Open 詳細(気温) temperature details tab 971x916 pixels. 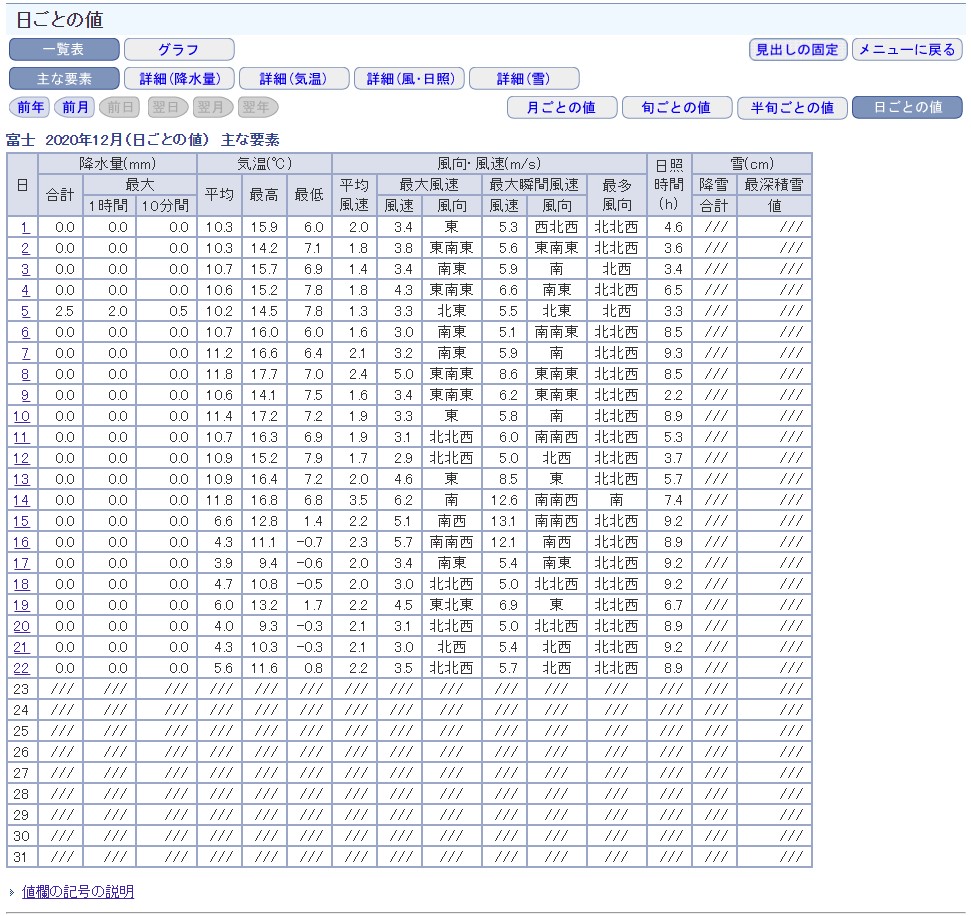point(294,79)
